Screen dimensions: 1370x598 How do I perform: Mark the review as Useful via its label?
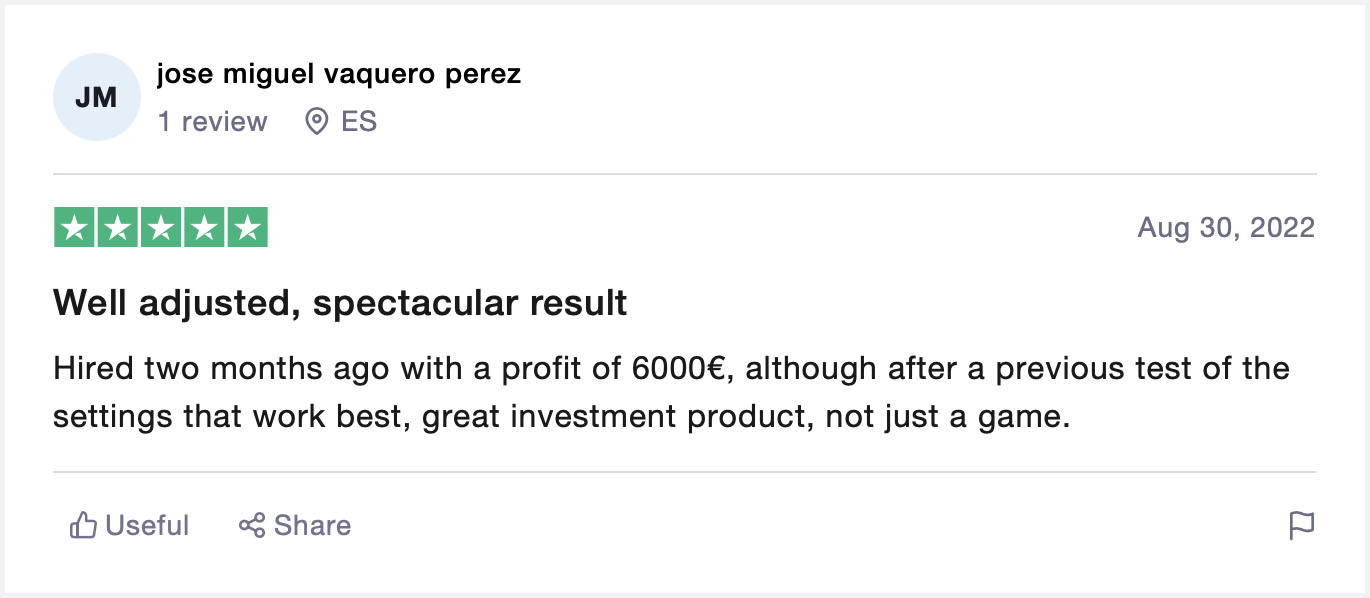click(147, 525)
